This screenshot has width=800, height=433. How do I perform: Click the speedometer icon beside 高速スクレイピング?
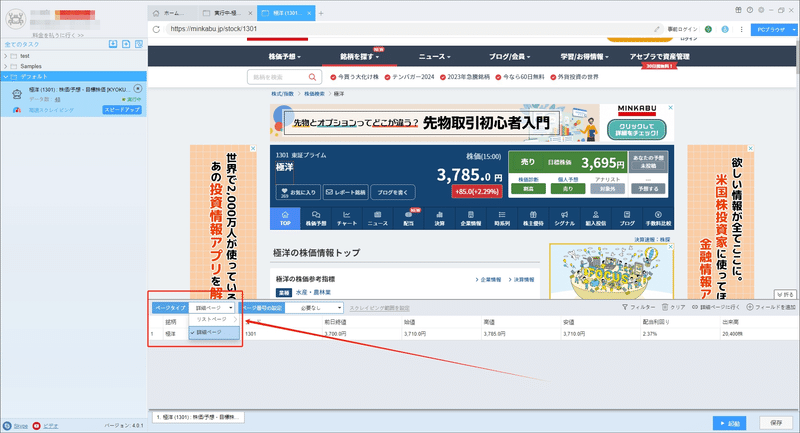coord(17,110)
